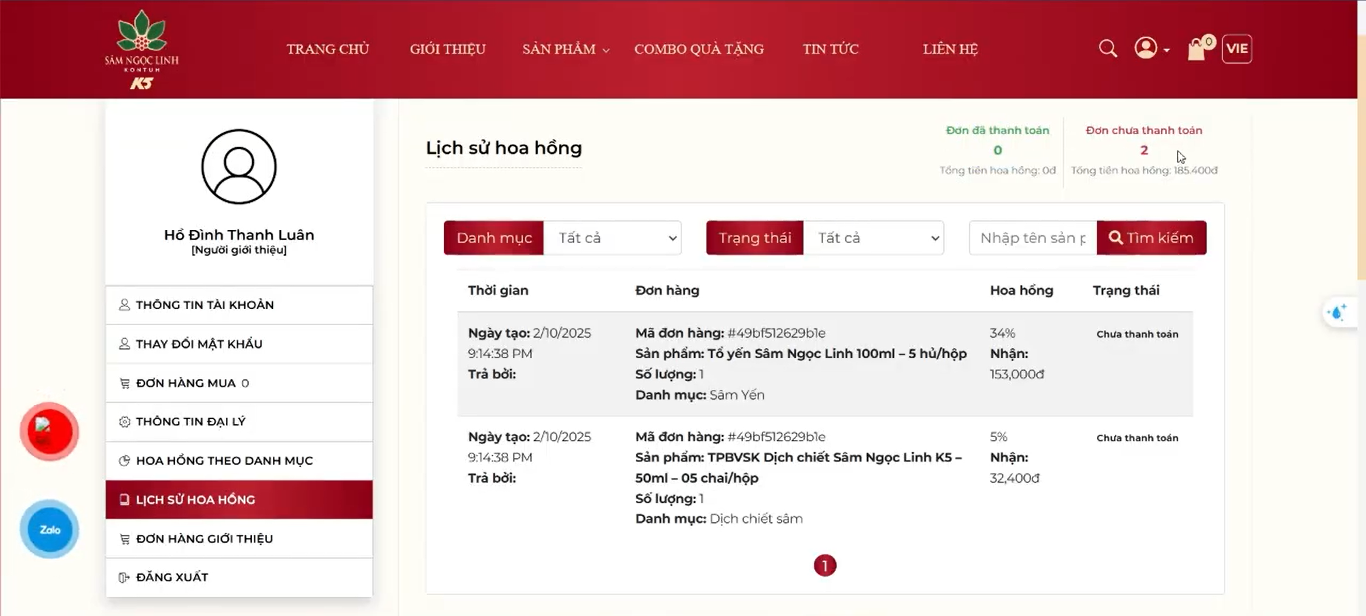The width and height of the screenshot is (1366, 616).
Task: Click the Dịch chiết sâm category value
Action: (756, 519)
